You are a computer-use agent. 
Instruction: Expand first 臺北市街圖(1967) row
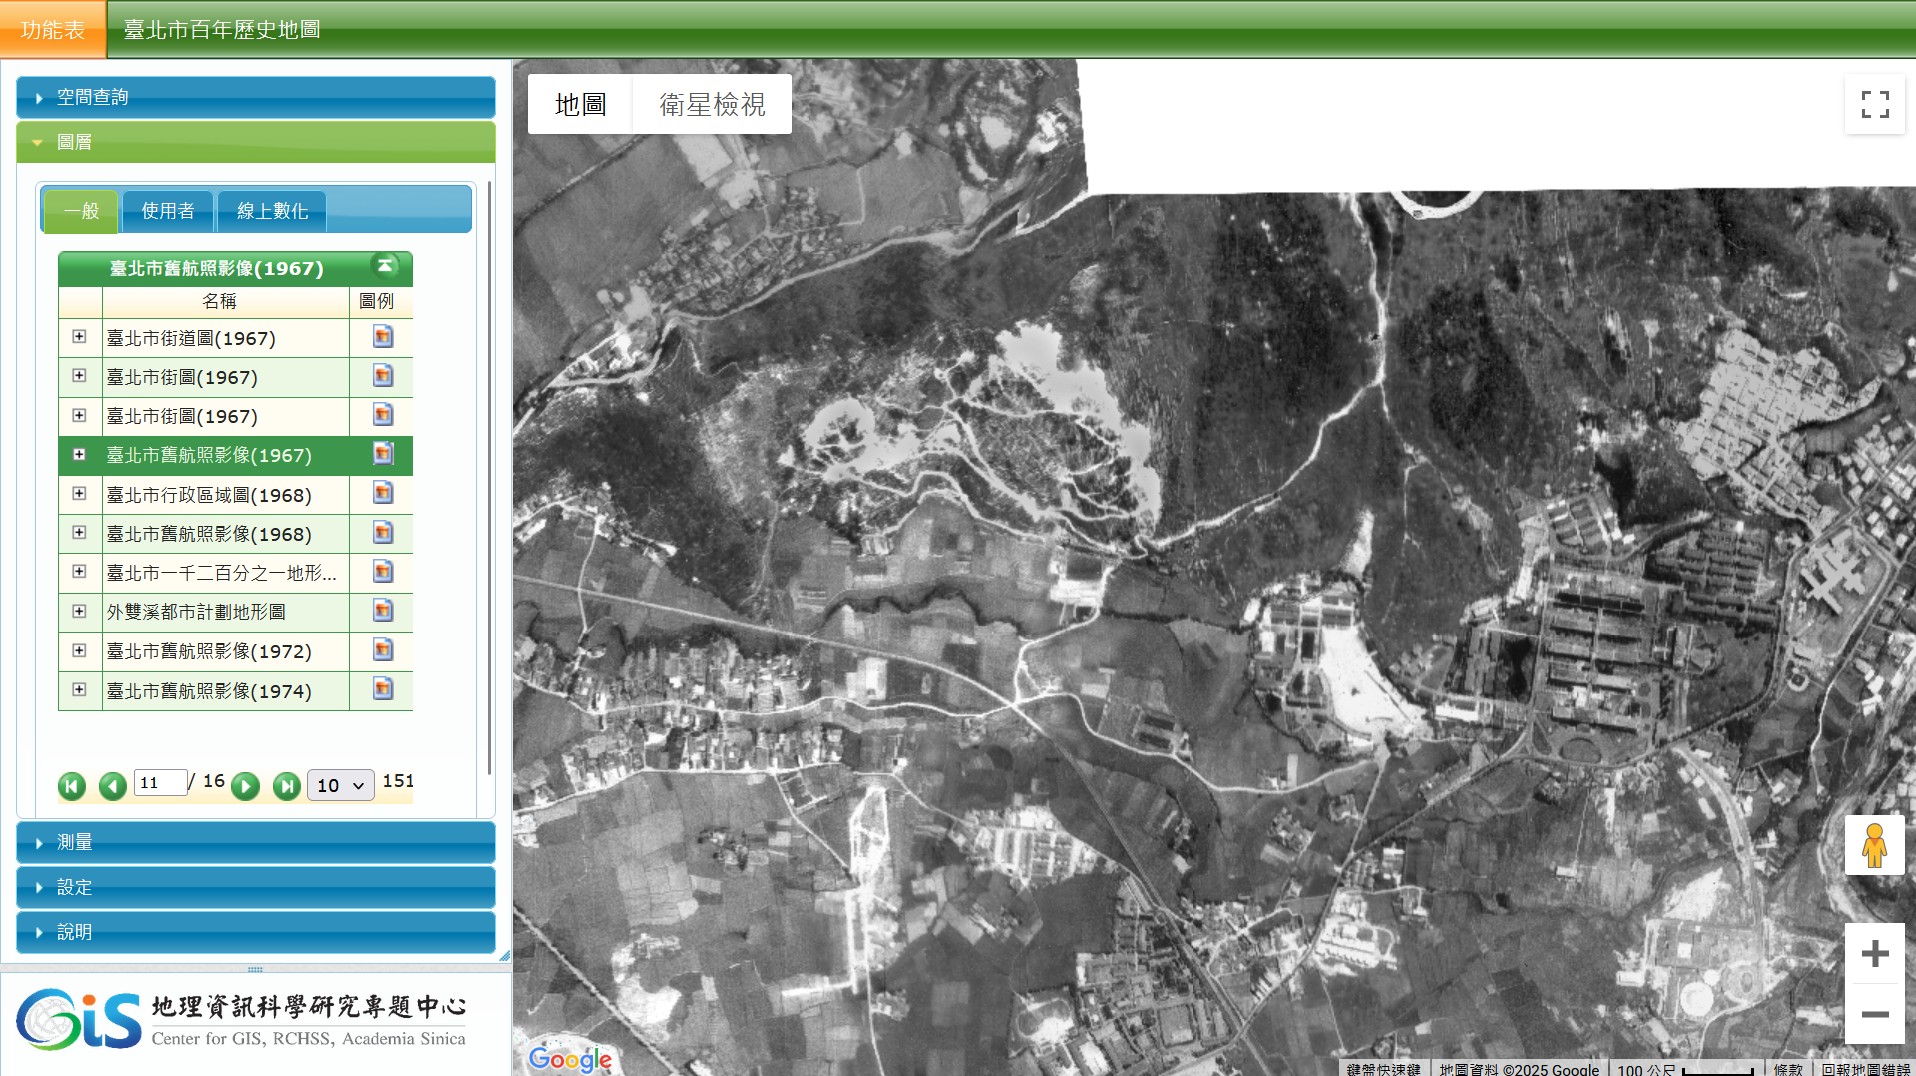coord(79,376)
